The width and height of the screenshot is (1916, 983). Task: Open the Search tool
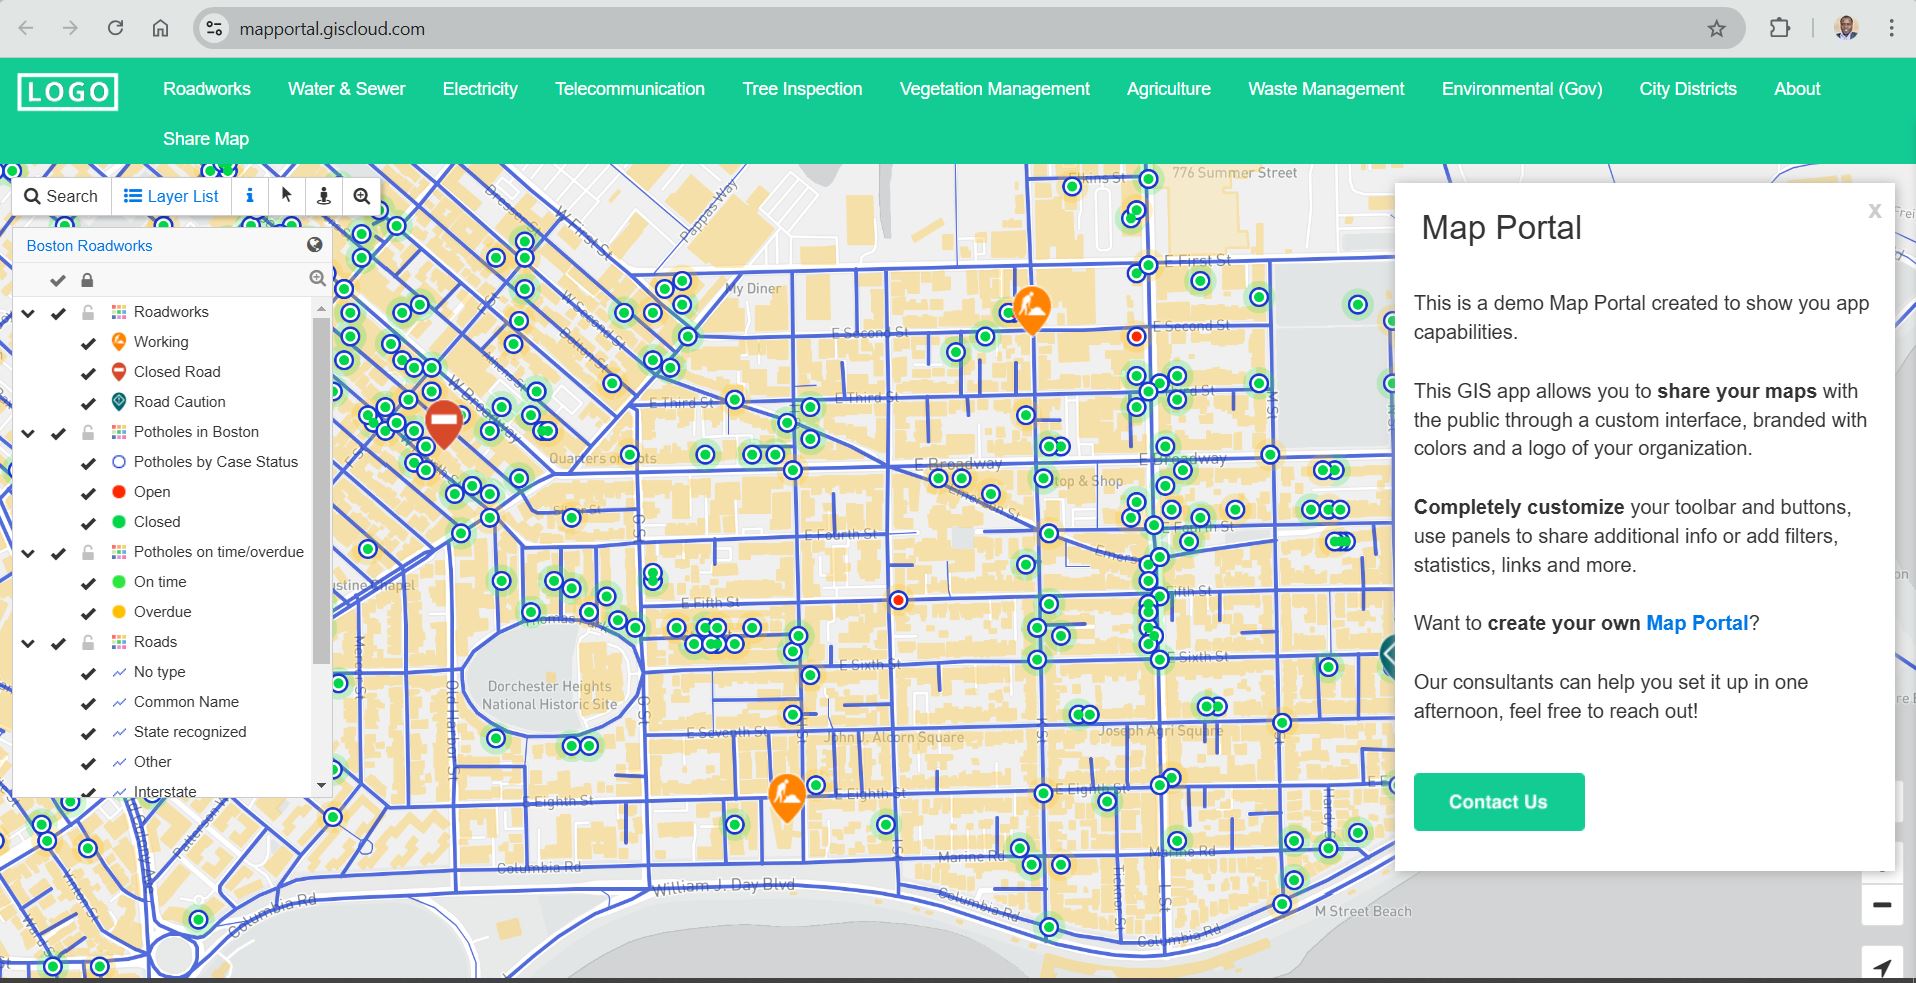coord(60,196)
